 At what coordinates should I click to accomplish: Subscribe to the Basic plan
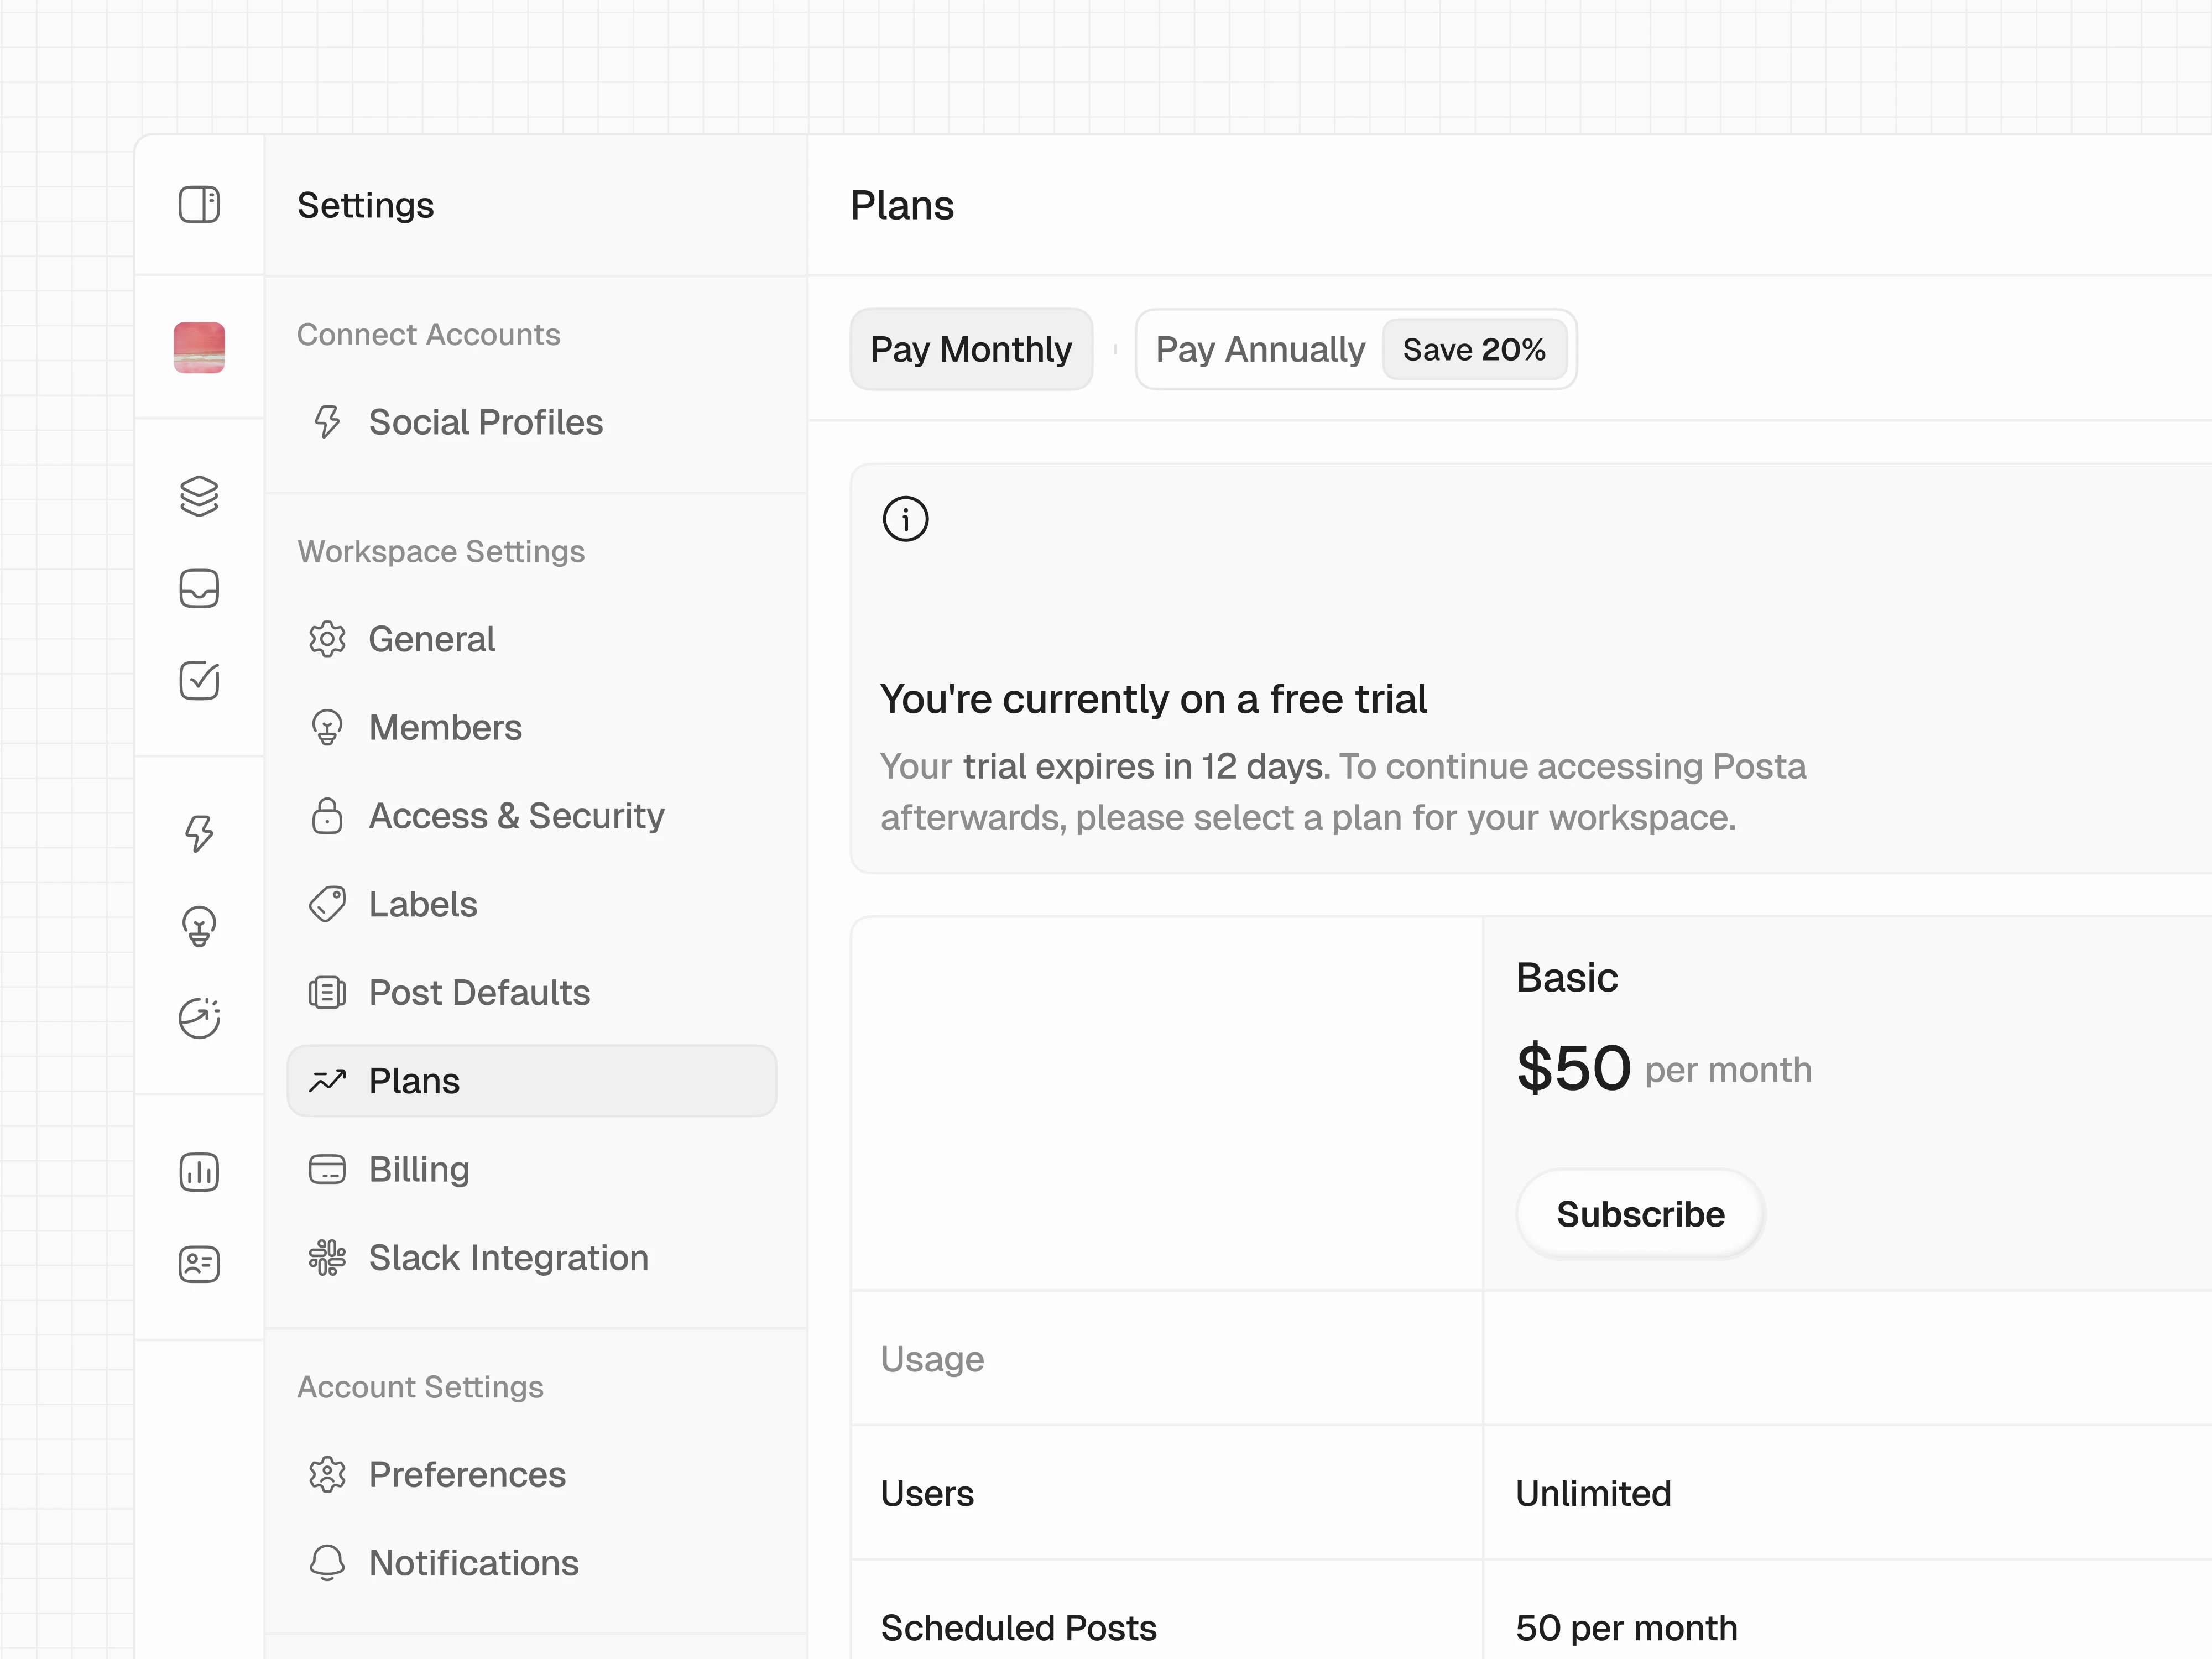click(1639, 1214)
